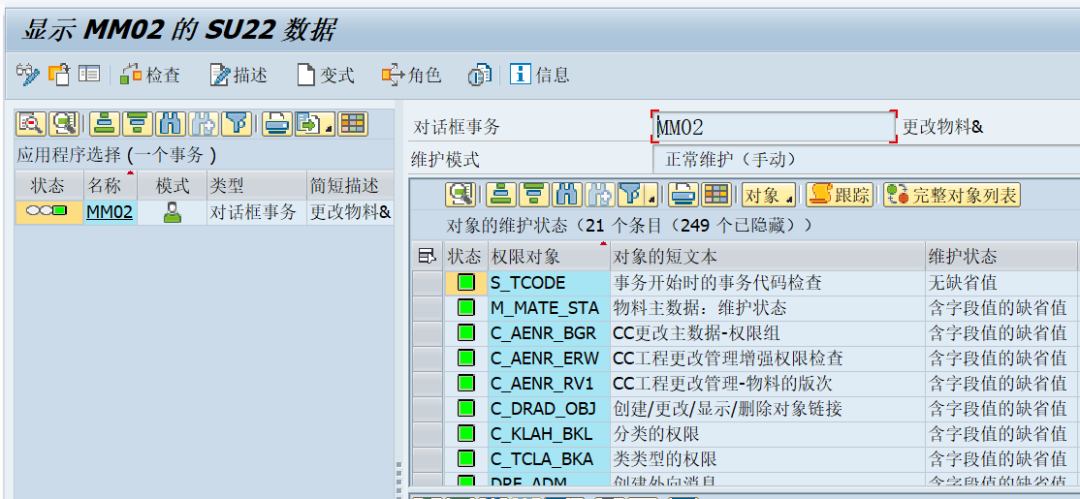Screen dimensions: 1080x499
Task: Click the 跟踪 trace button
Action: pyautogui.click(x=840, y=195)
